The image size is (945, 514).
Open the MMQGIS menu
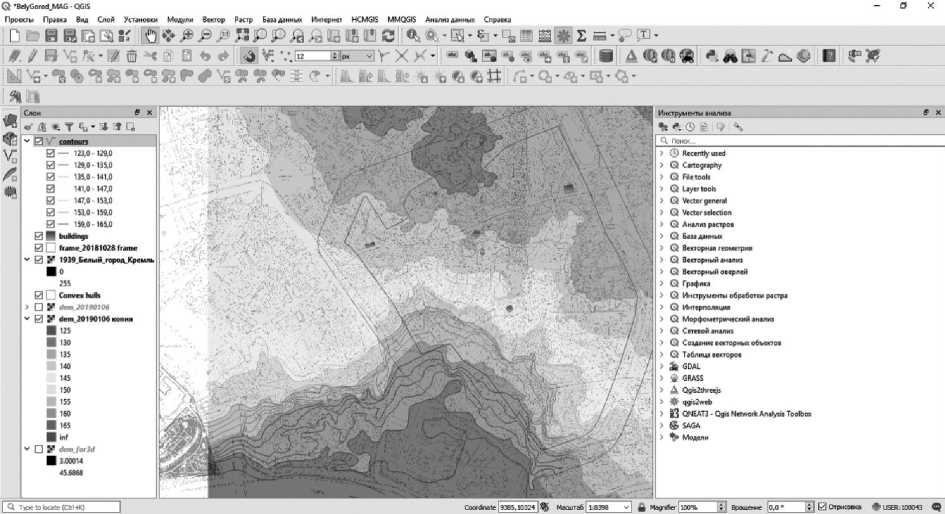tap(401, 19)
